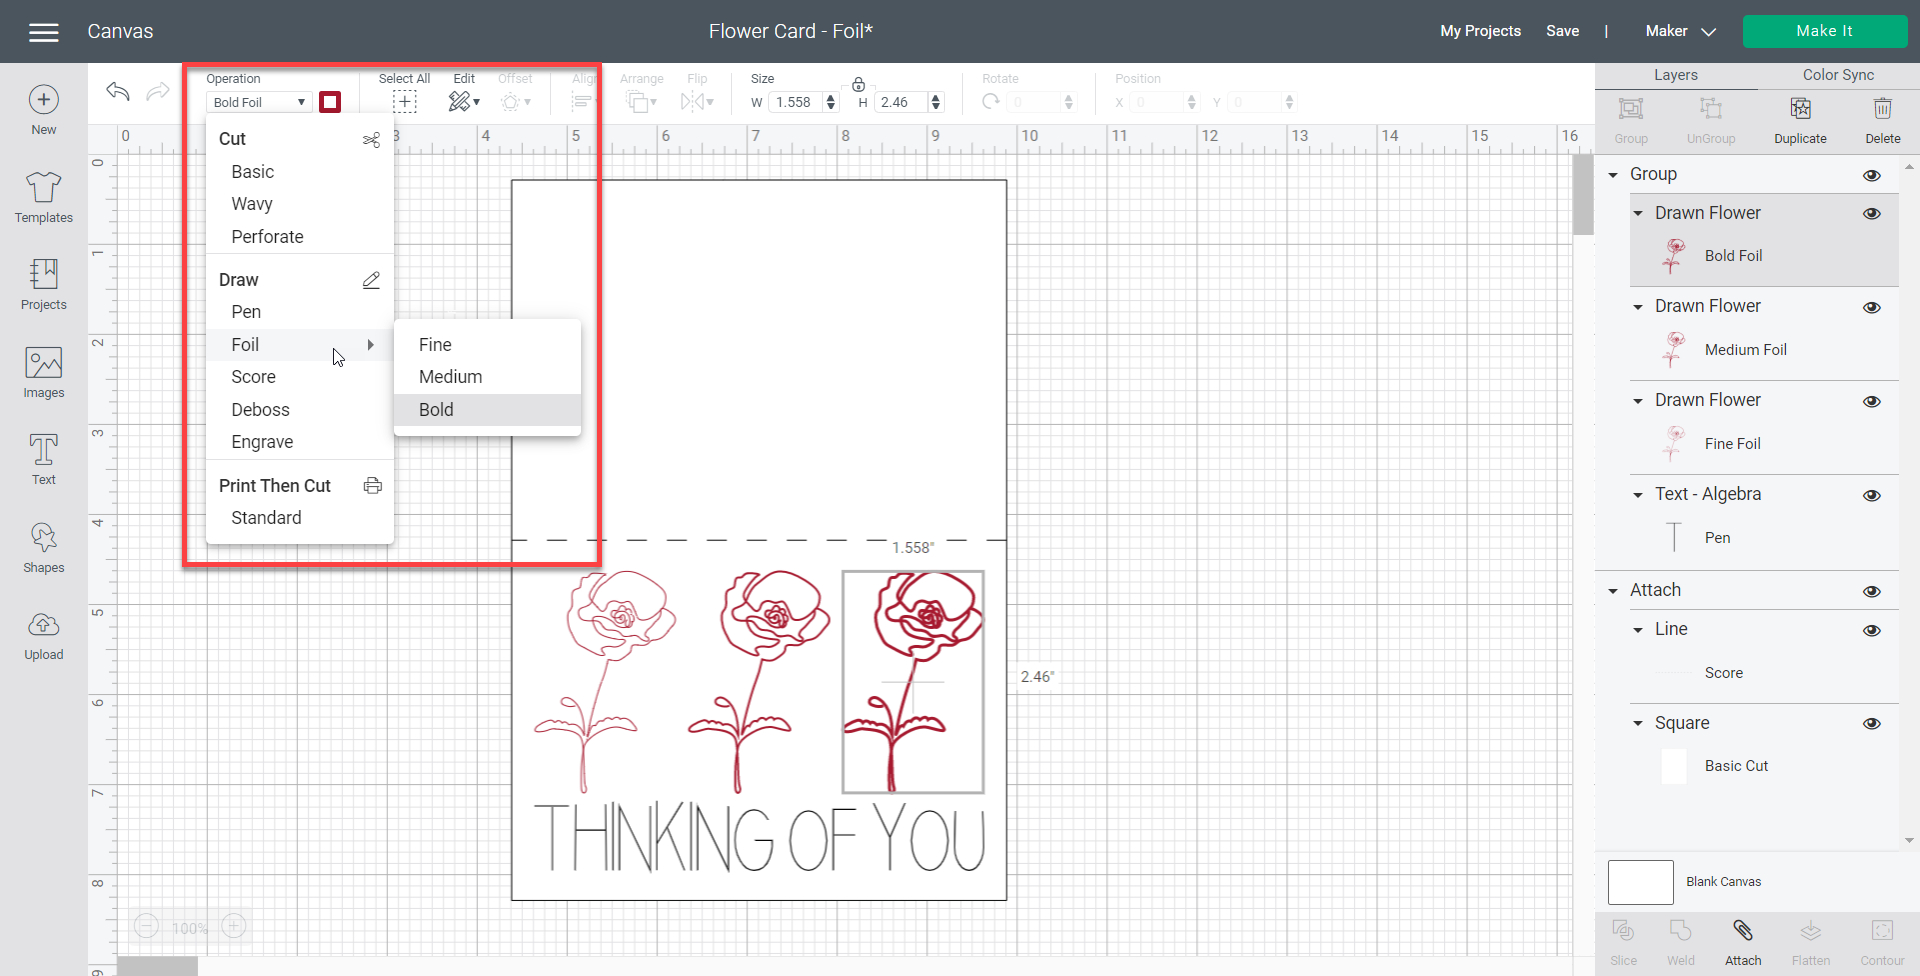The image size is (1920, 976).
Task: Open the hamburger main menu
Action: coord(44,33)
